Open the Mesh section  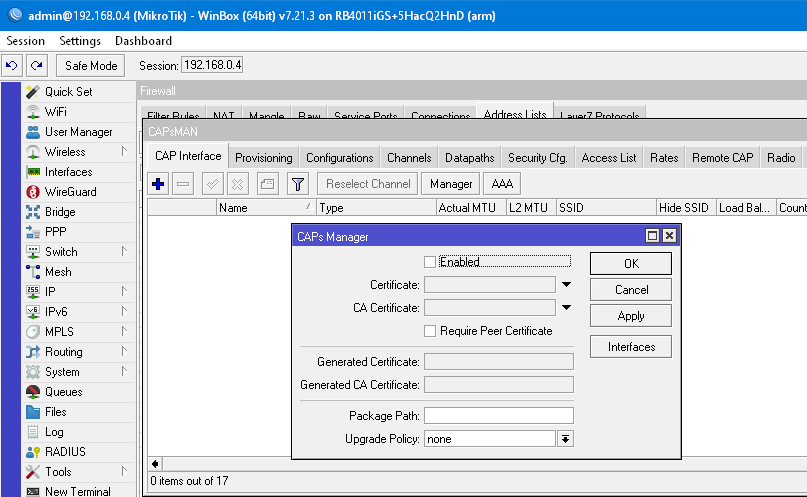pos(58,272)
